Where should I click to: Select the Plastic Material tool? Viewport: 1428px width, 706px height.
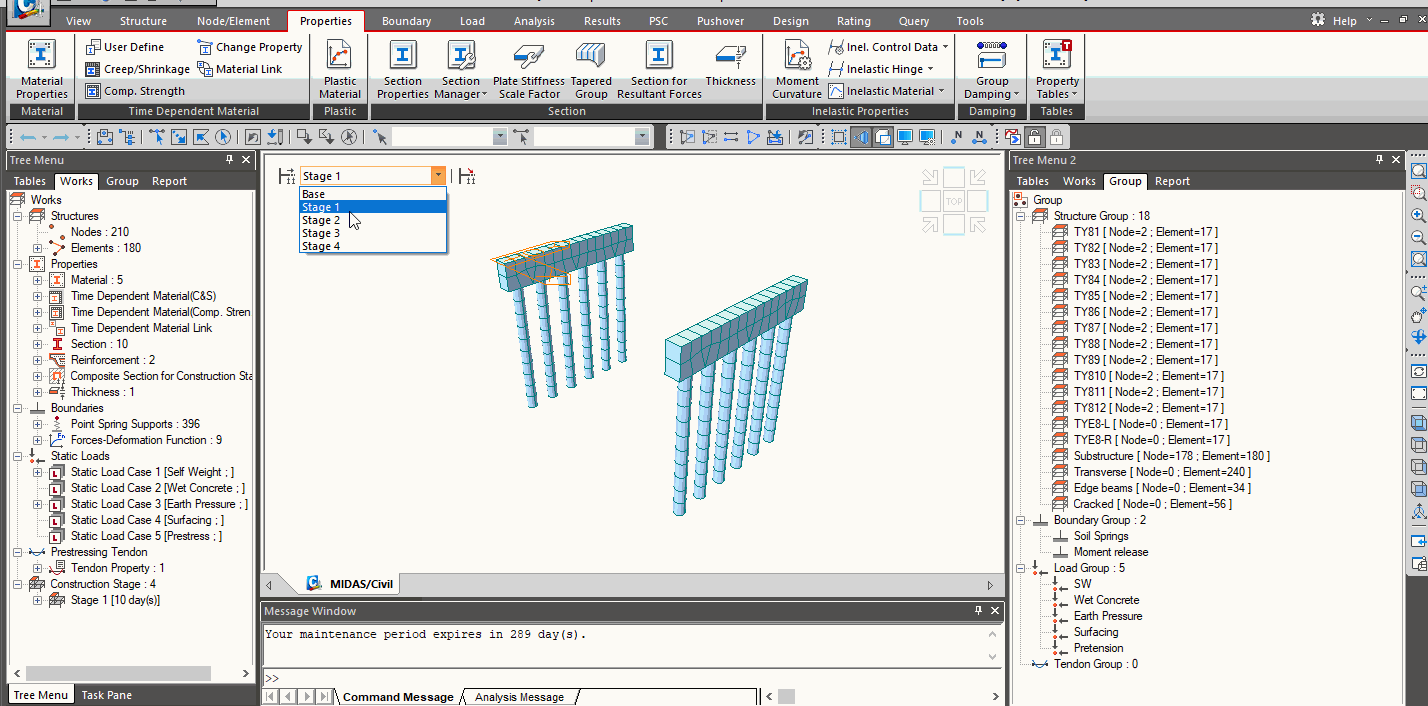[x=340, y=62]
